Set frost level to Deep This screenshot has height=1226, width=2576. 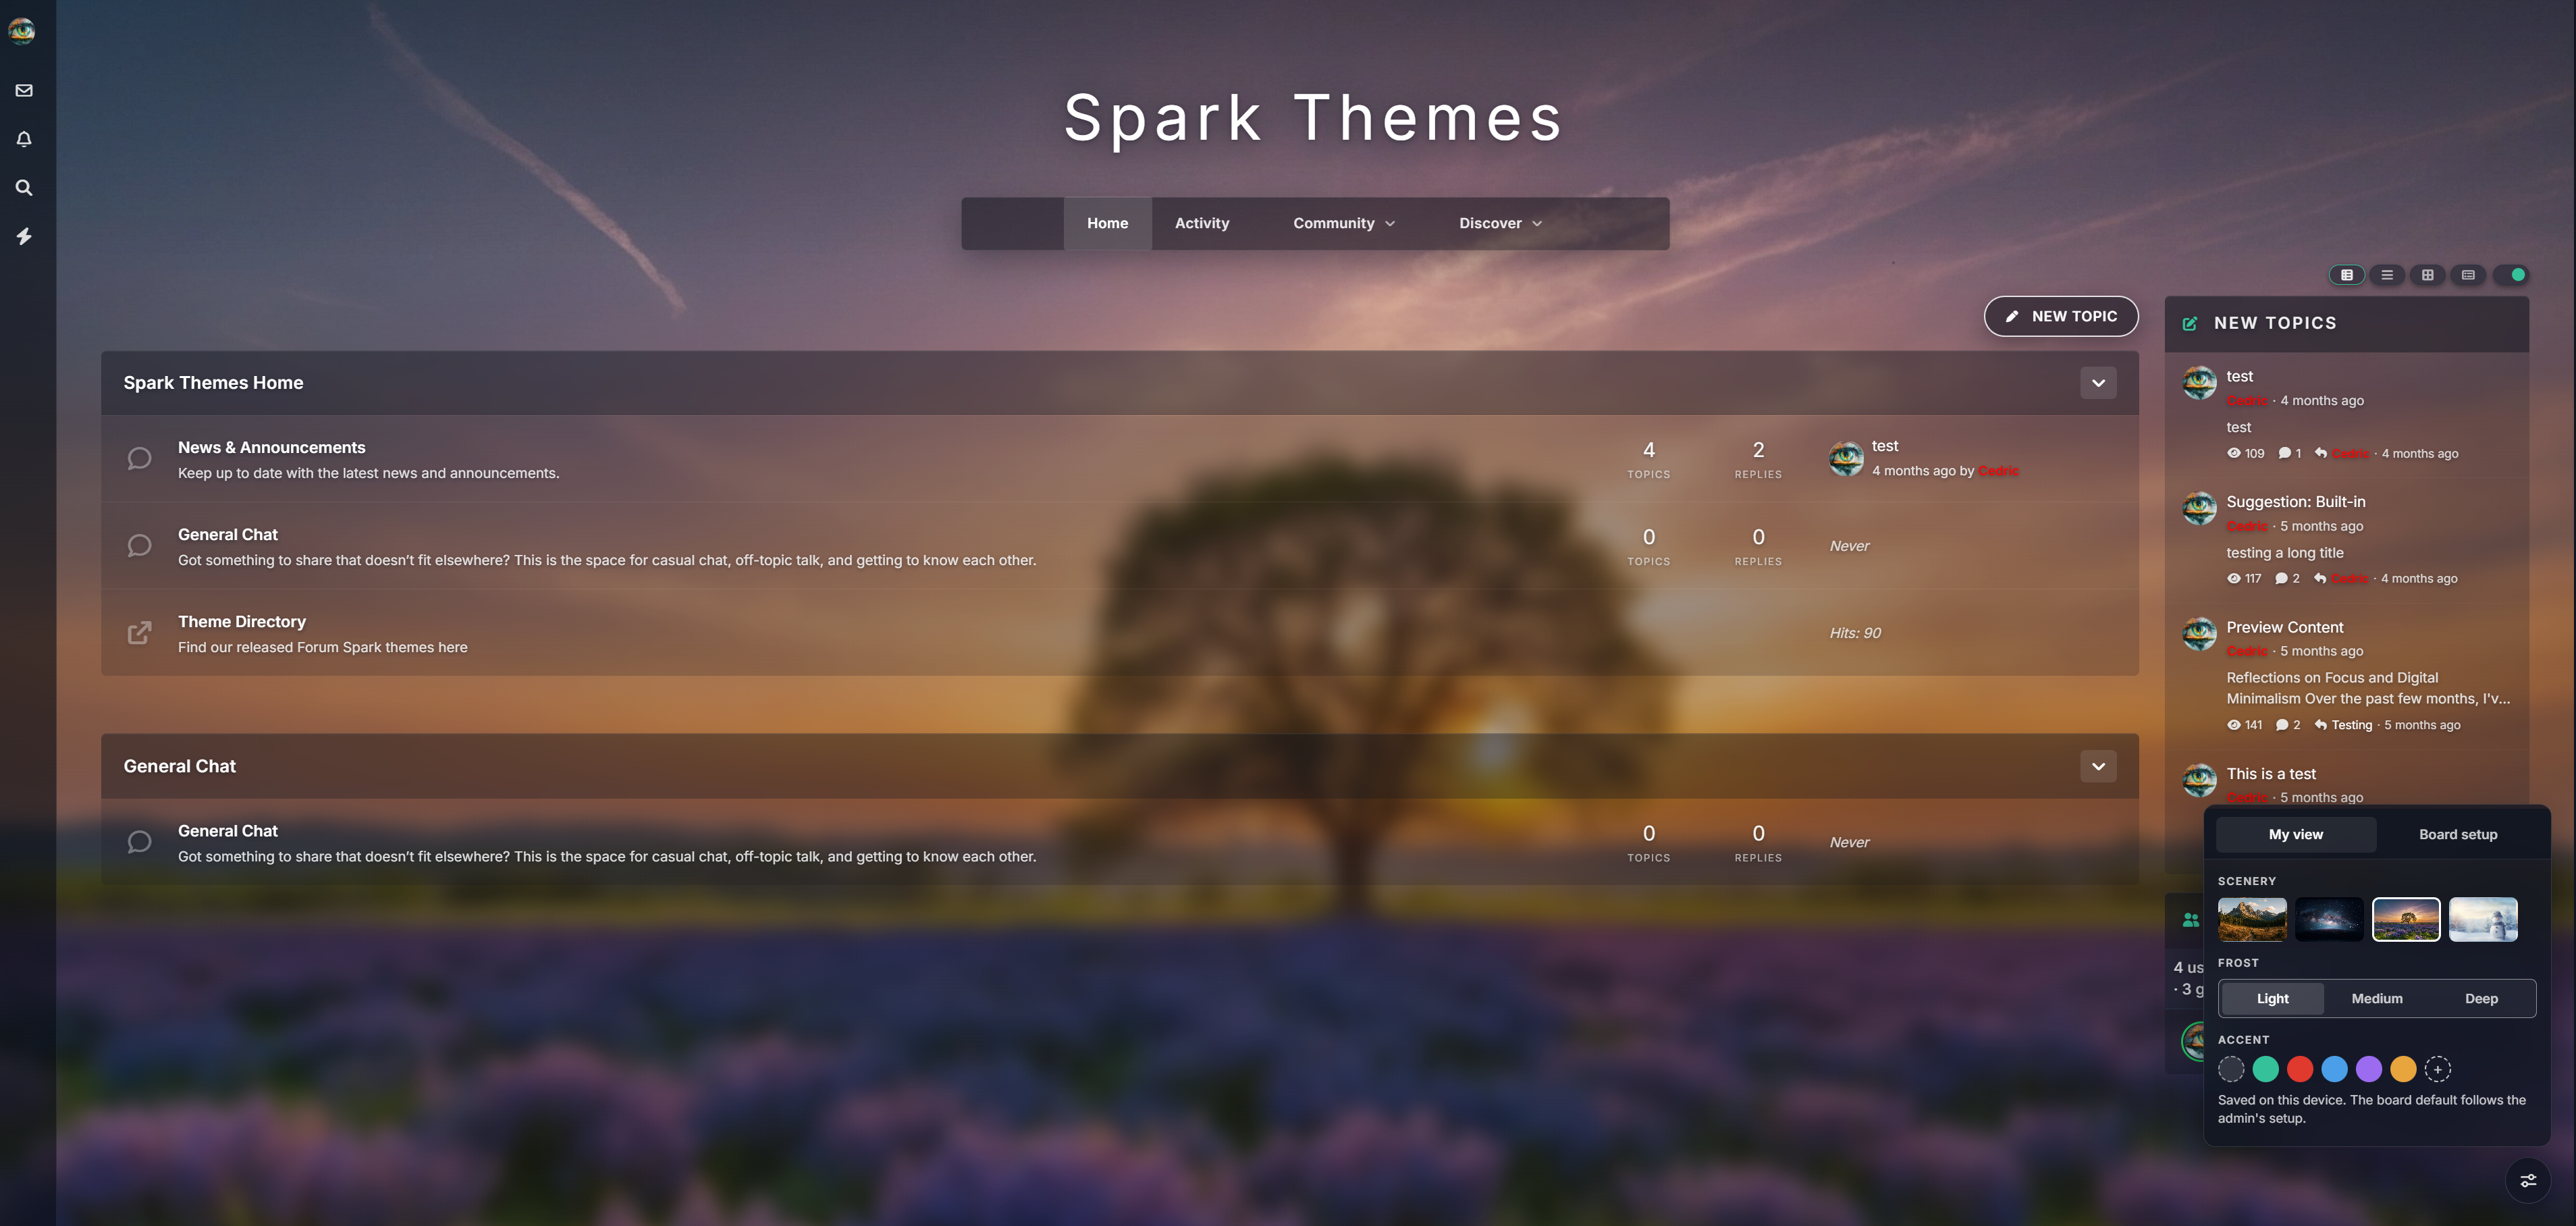click(2481, 998)
